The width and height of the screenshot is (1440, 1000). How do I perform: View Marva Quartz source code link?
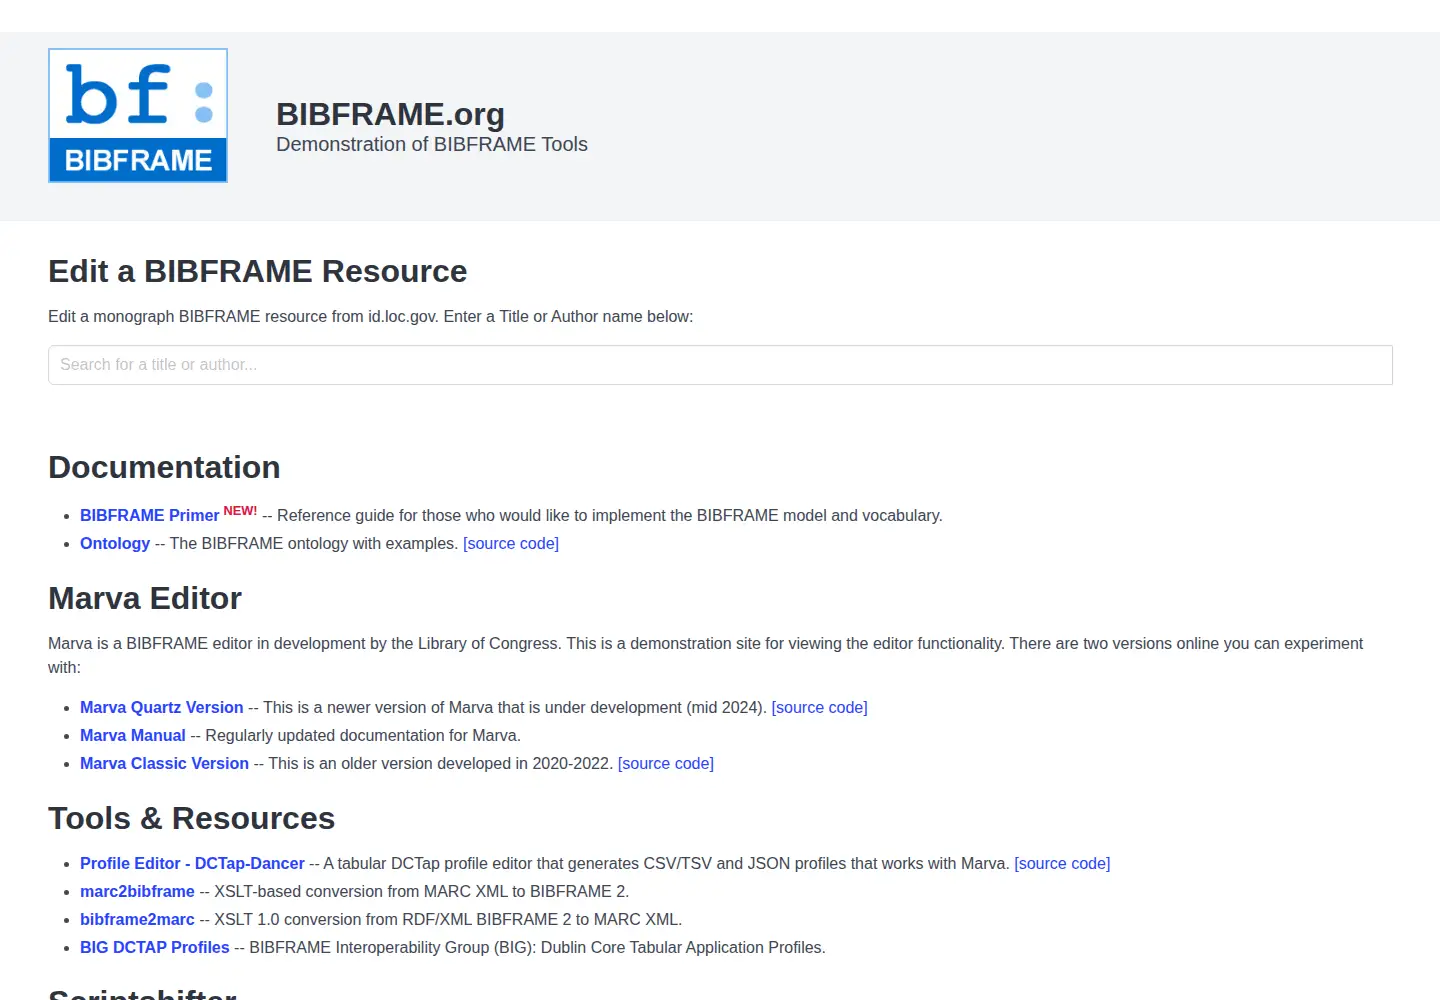click(x=820, y=708)
